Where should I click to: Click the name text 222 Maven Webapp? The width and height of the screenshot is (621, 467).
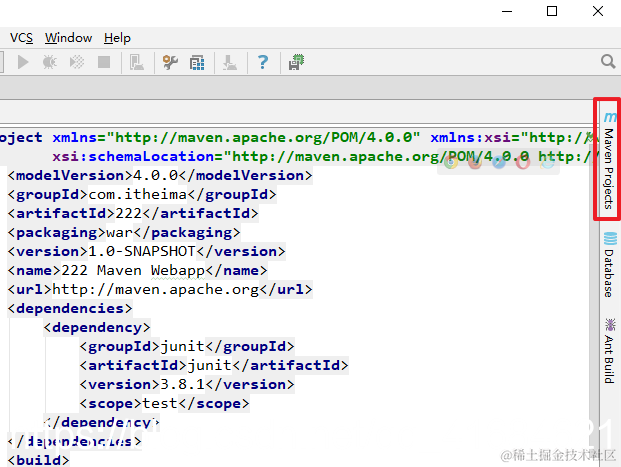coord(133,271)
